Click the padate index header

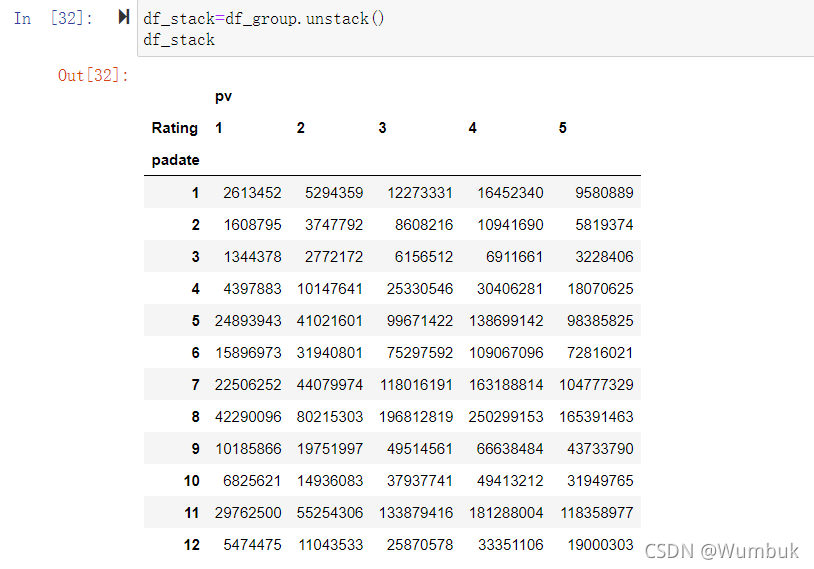[175, 160]
